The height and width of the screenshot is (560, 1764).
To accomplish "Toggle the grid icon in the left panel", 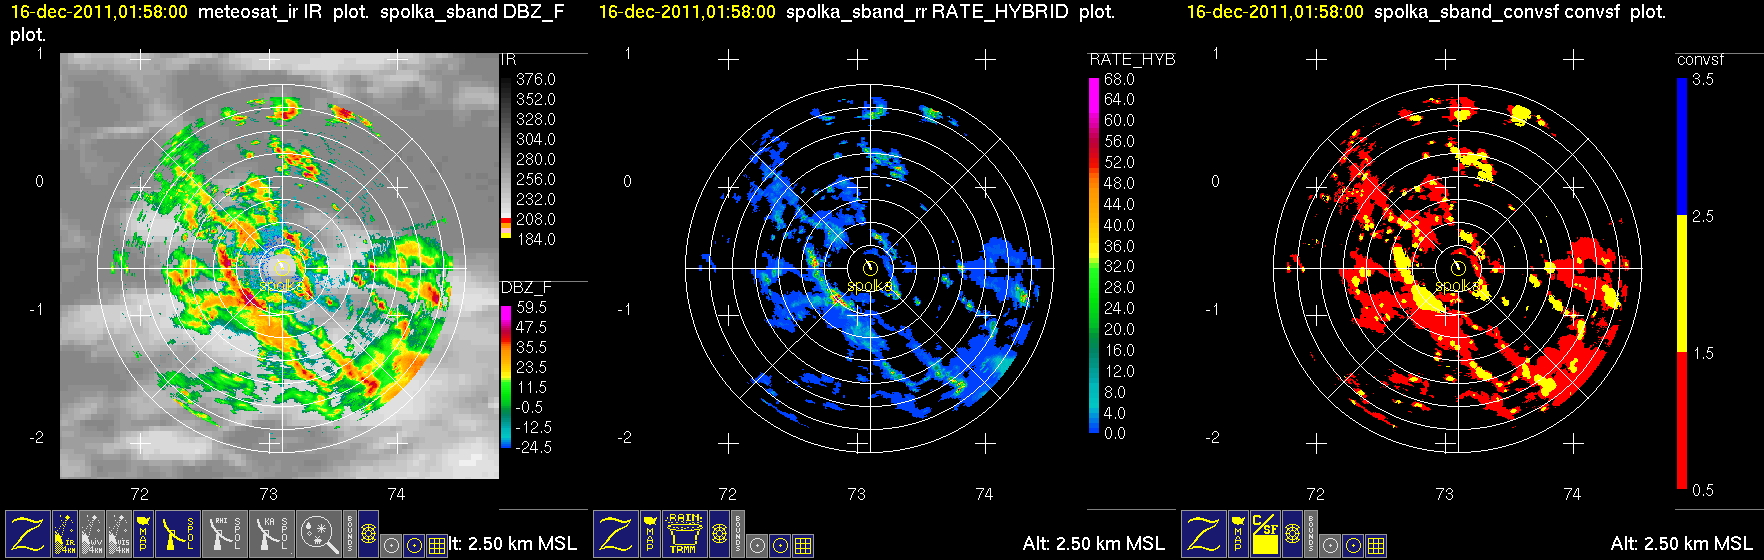I will [437, 546].
